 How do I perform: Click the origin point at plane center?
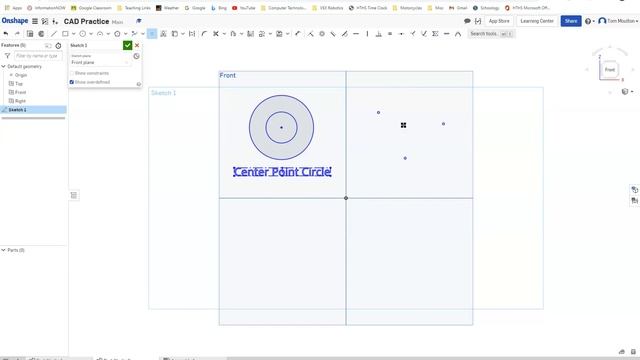[346, 198]
